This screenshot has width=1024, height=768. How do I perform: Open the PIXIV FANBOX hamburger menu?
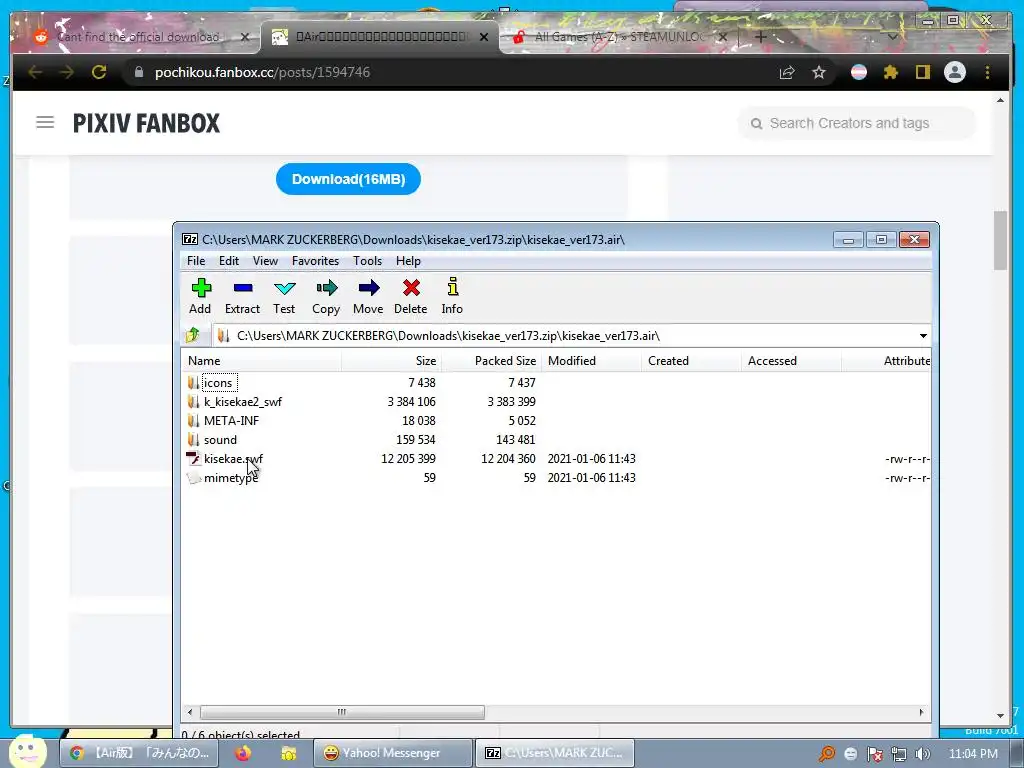pos(45,122)
